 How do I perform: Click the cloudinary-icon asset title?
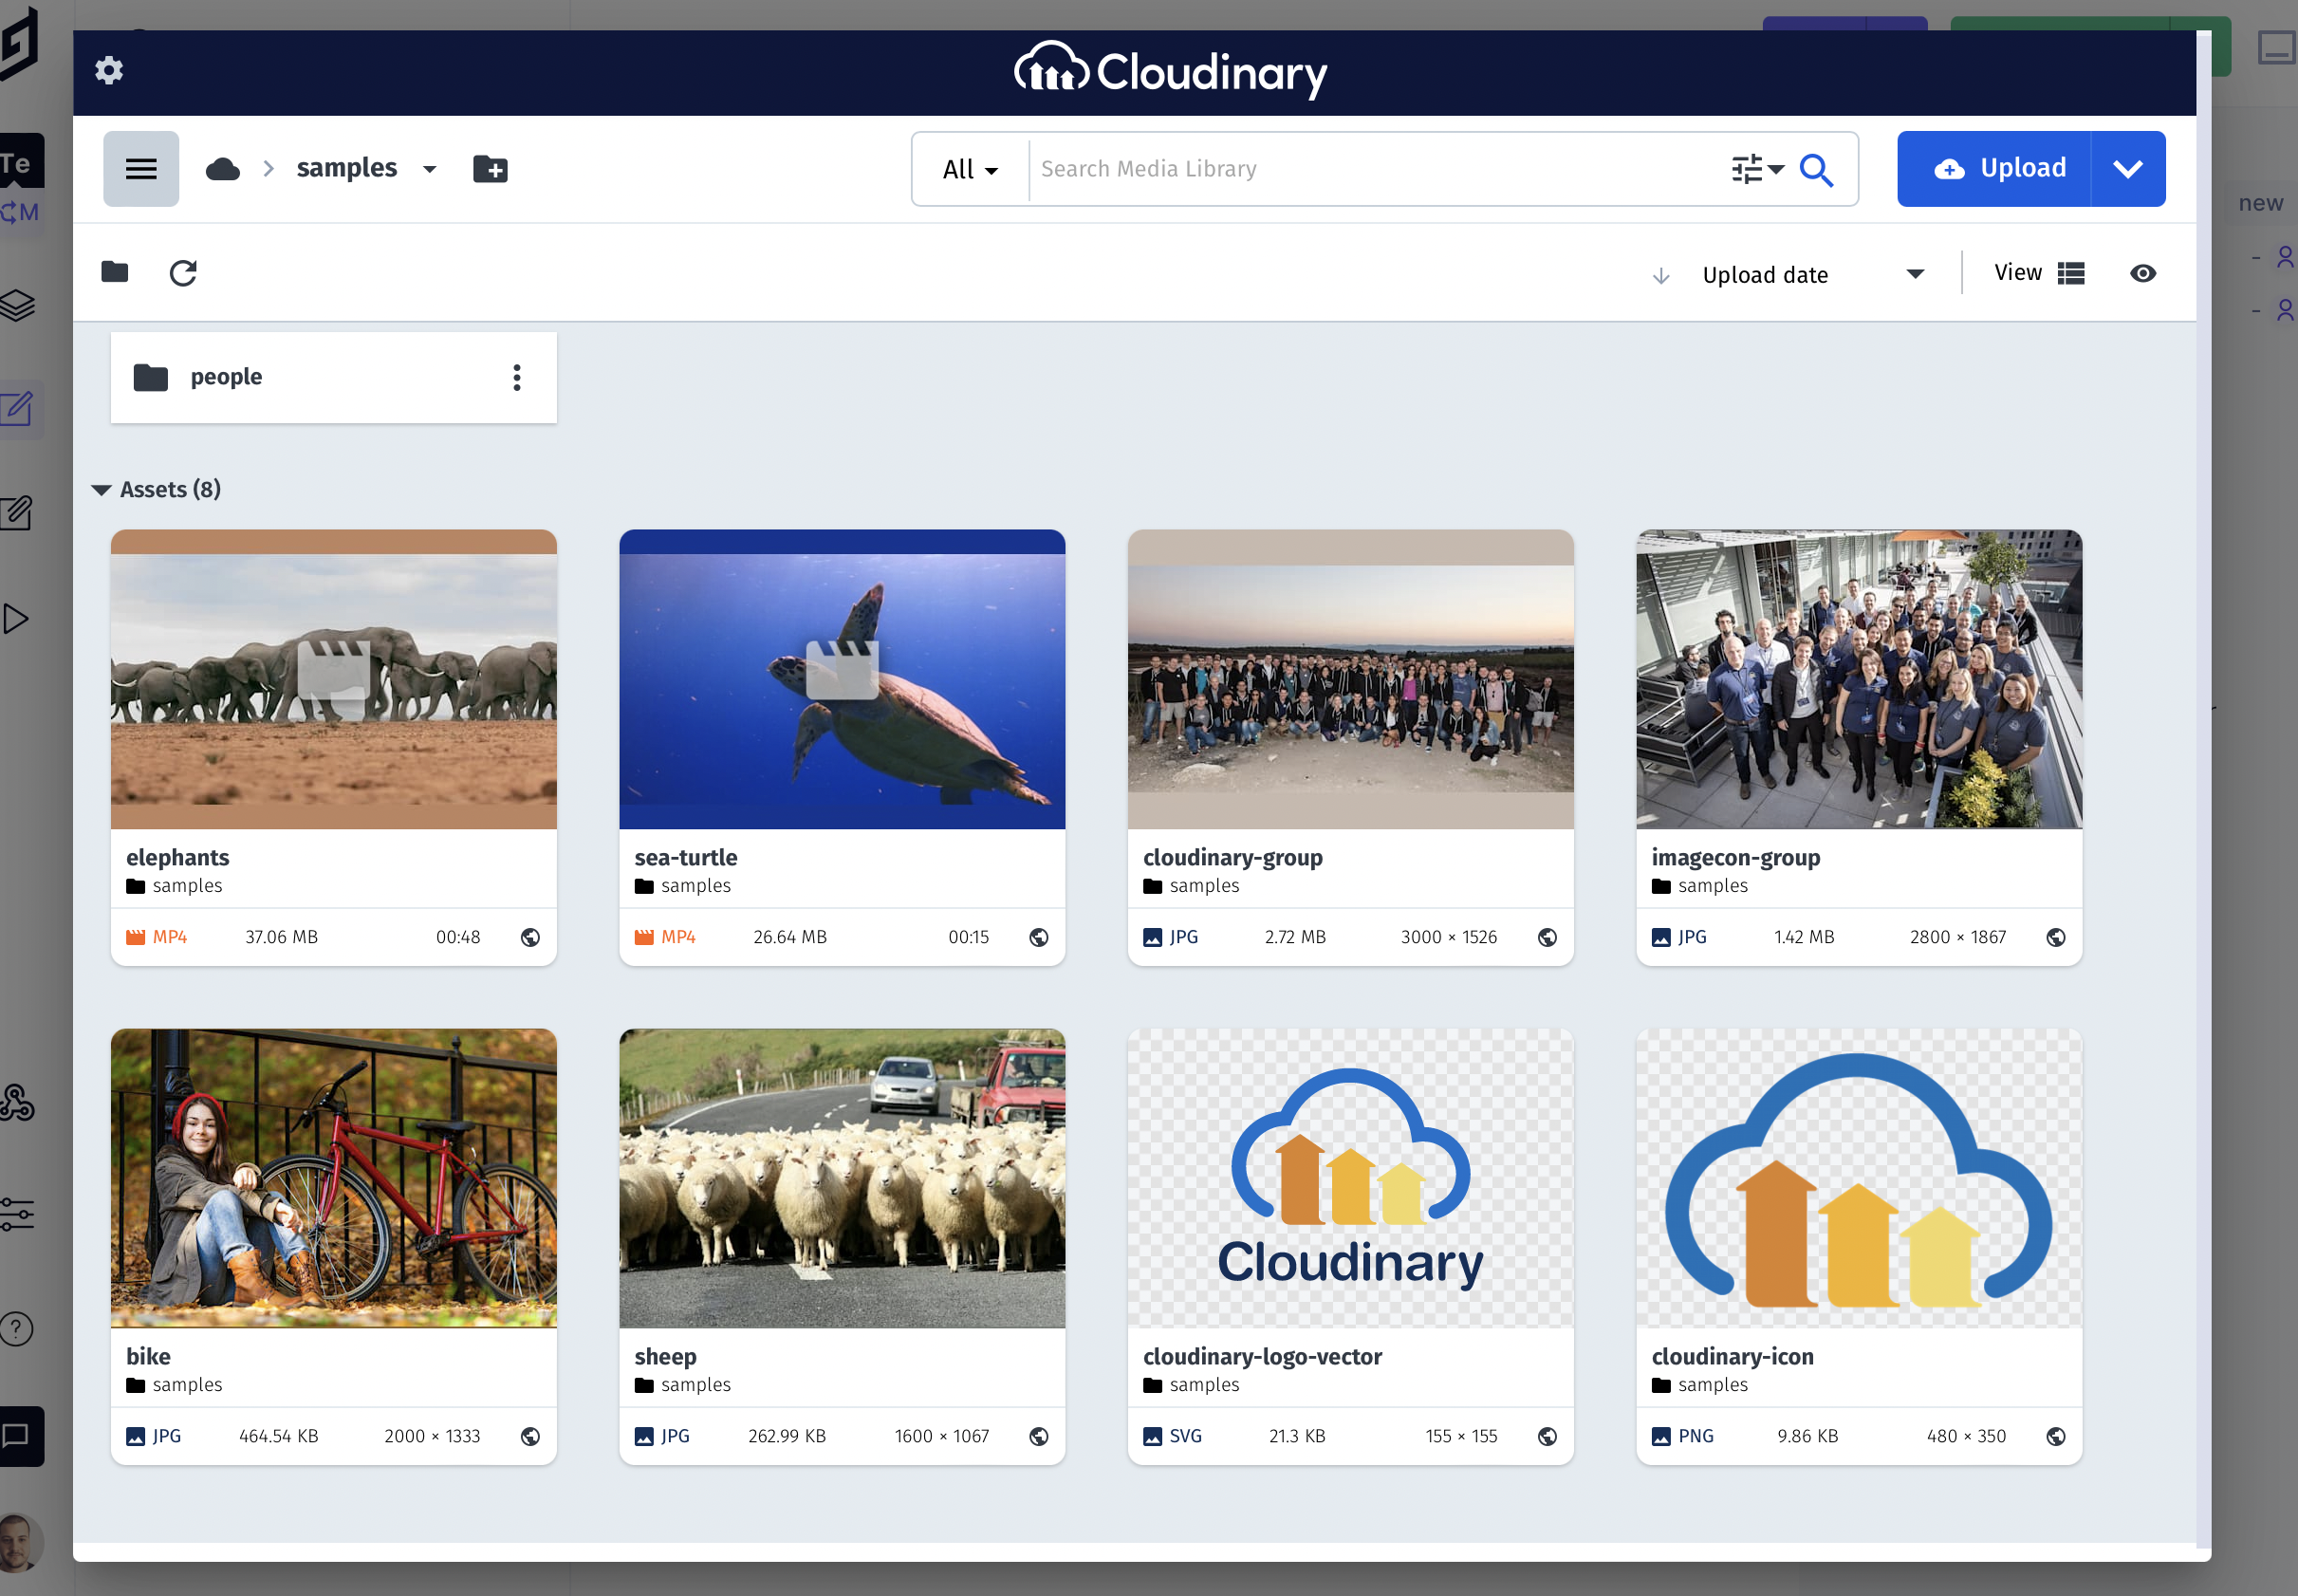tap(1732, 1356)
